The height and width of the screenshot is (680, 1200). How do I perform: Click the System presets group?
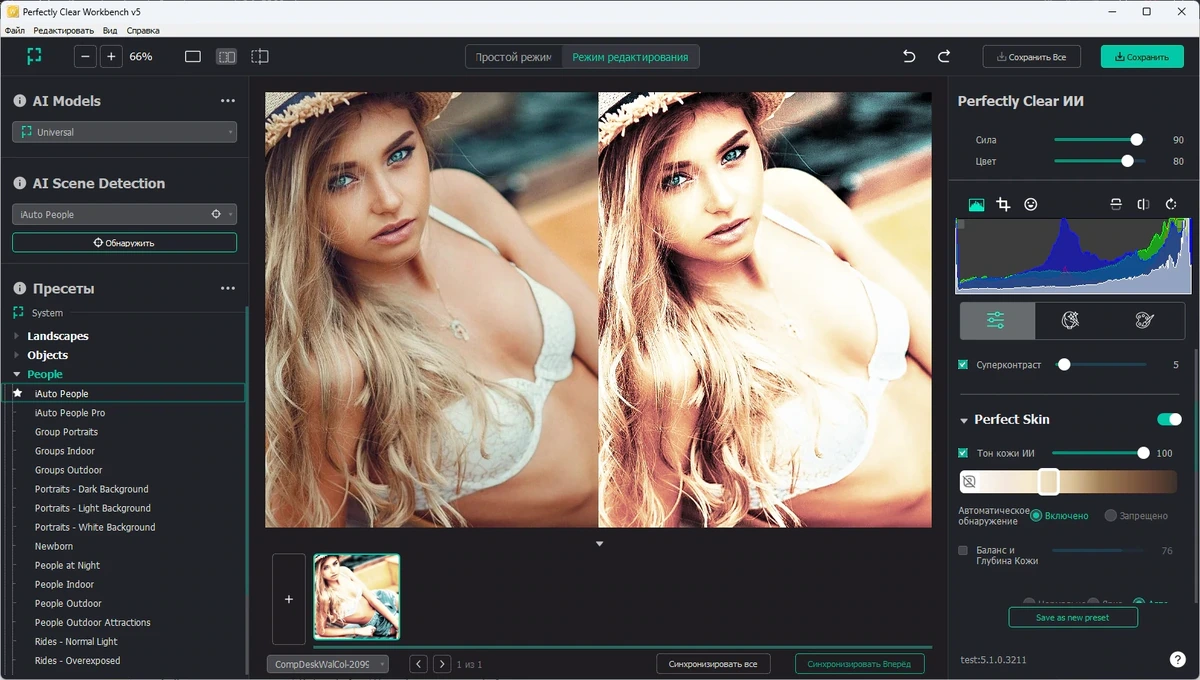(x=47, y=313)
